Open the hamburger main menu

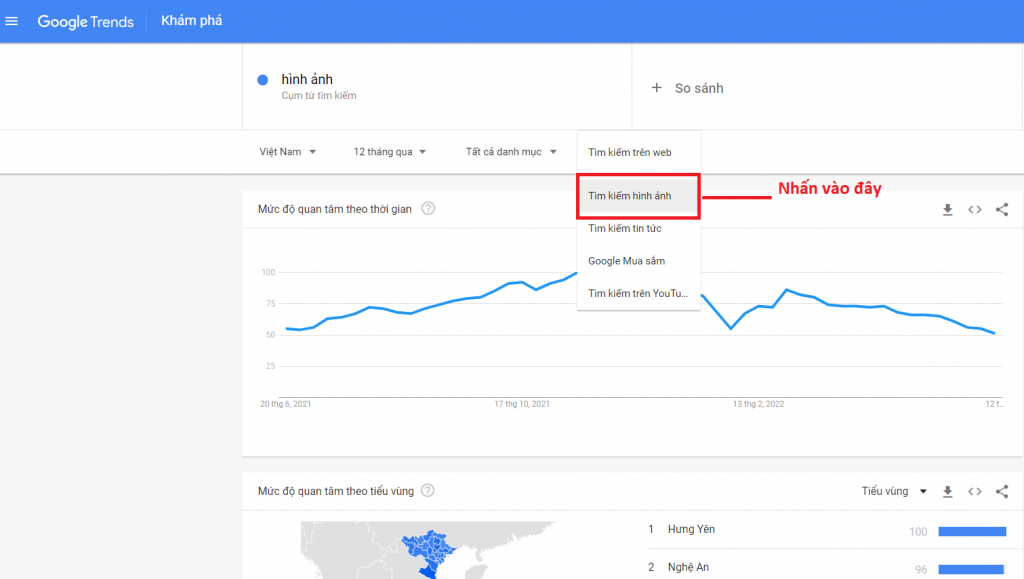tap(12, 22)
